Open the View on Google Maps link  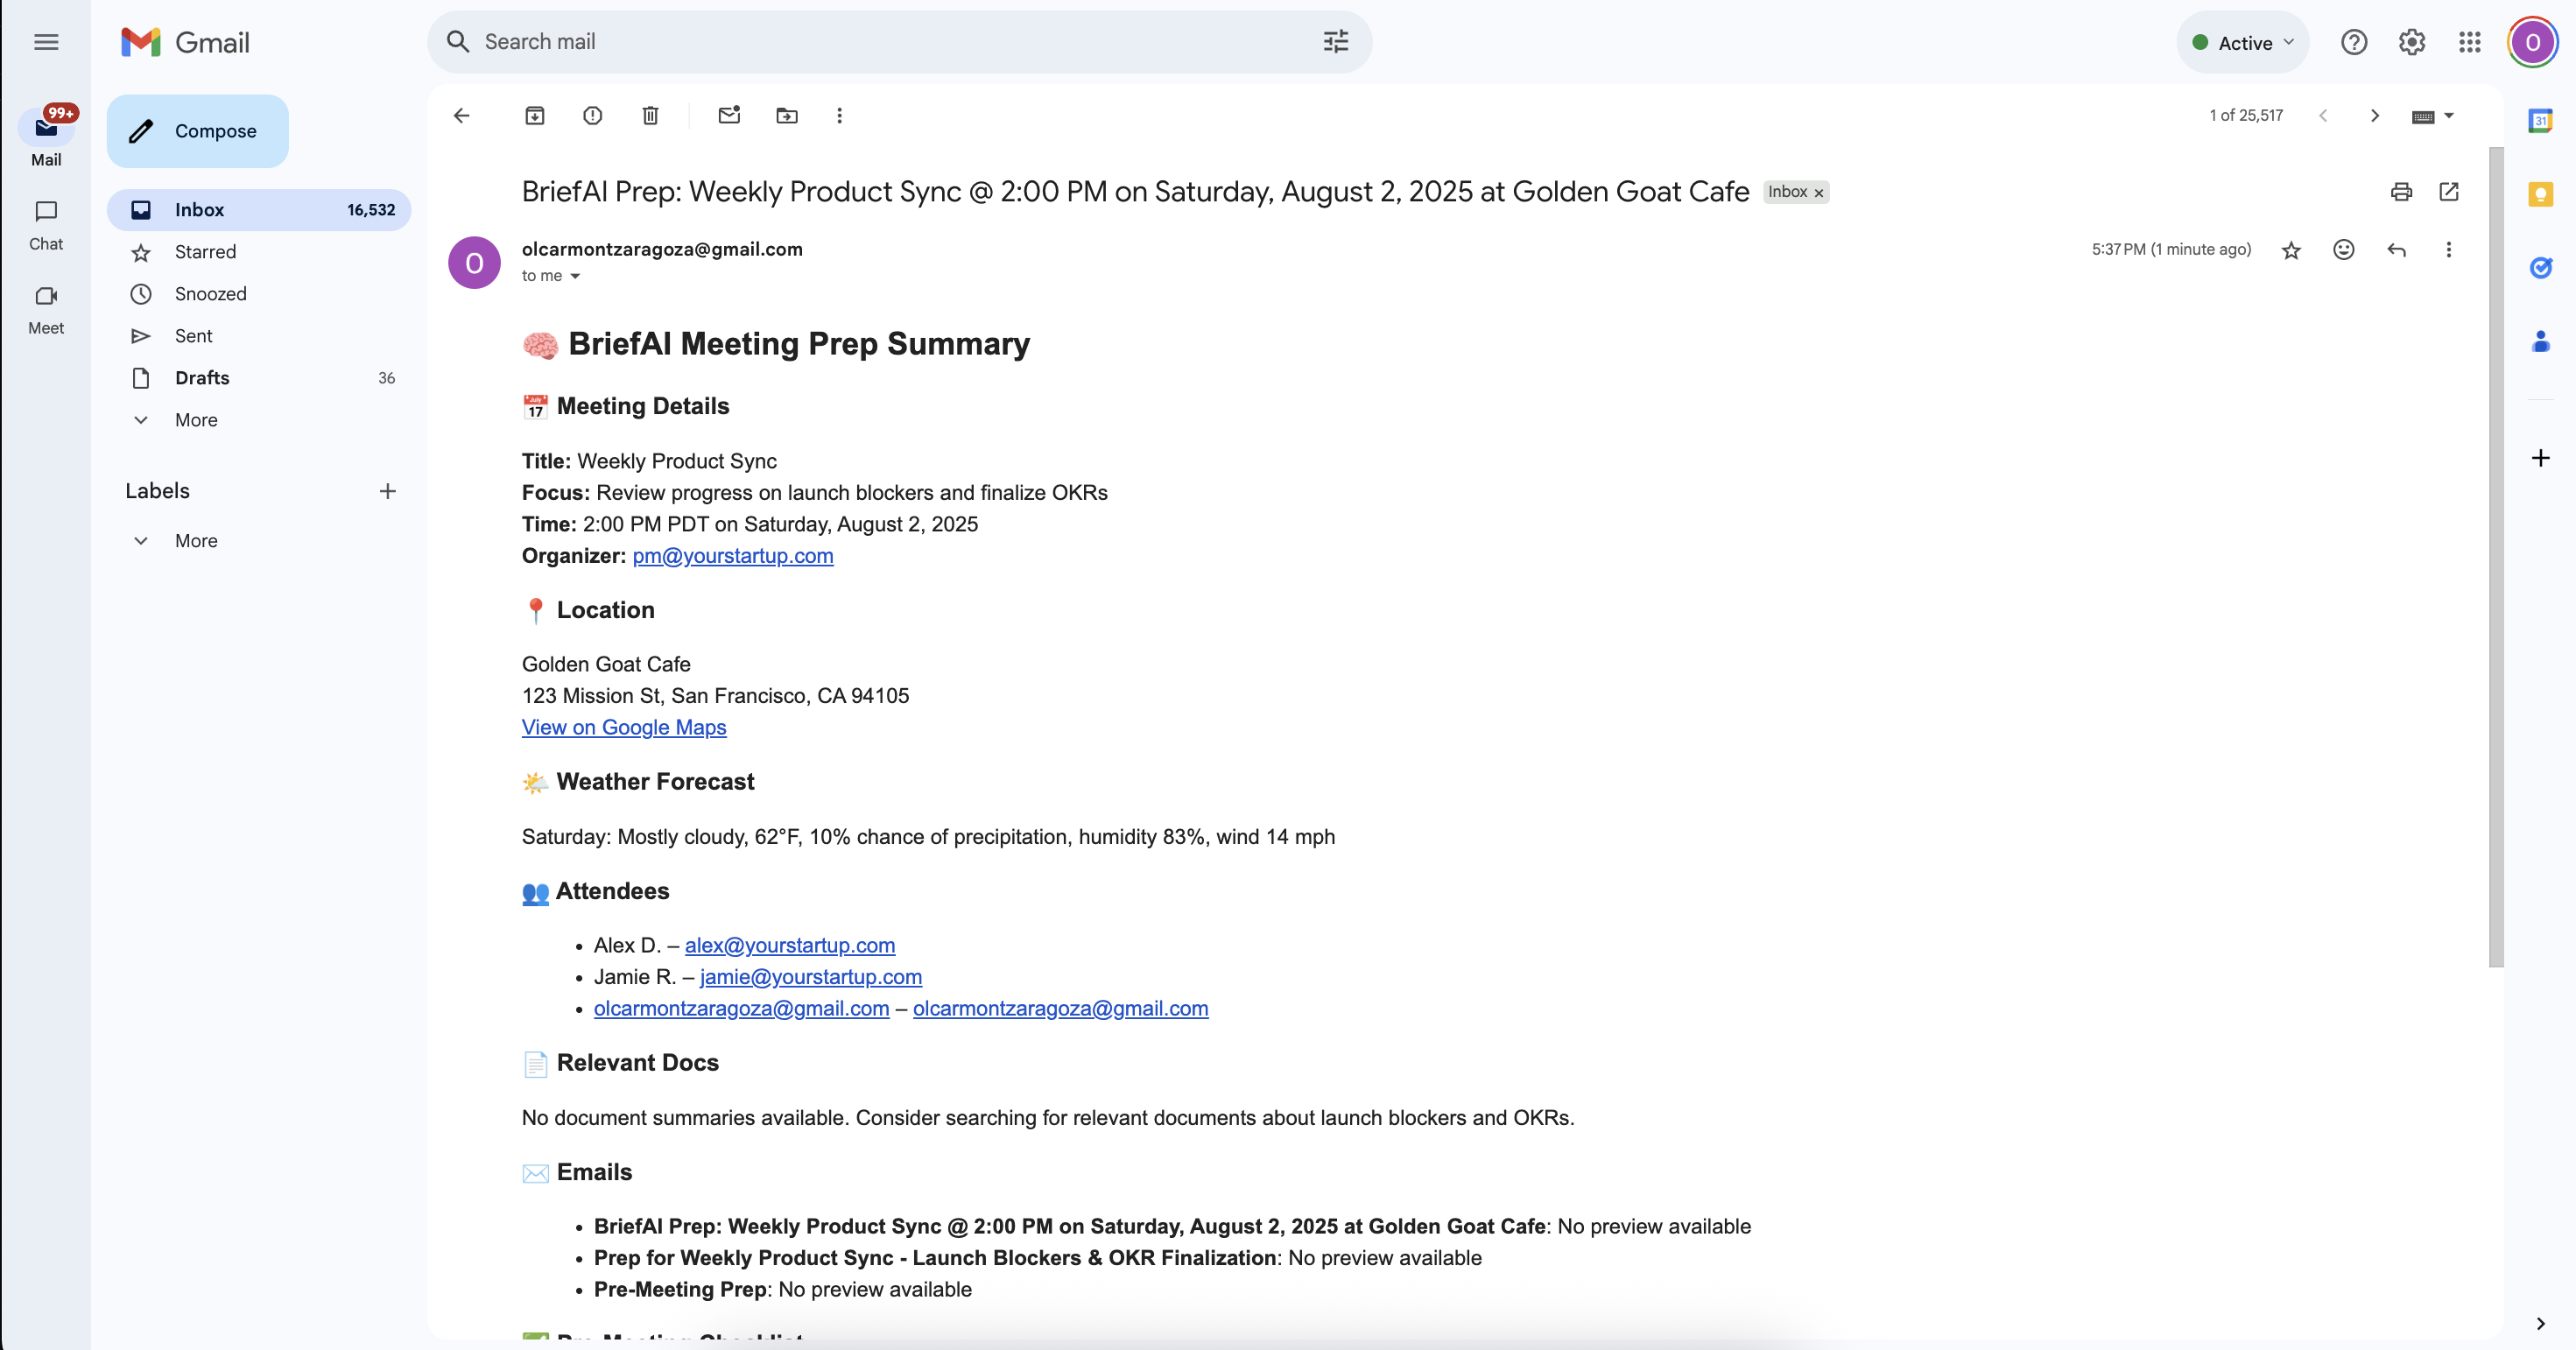(x=624, y=727)
